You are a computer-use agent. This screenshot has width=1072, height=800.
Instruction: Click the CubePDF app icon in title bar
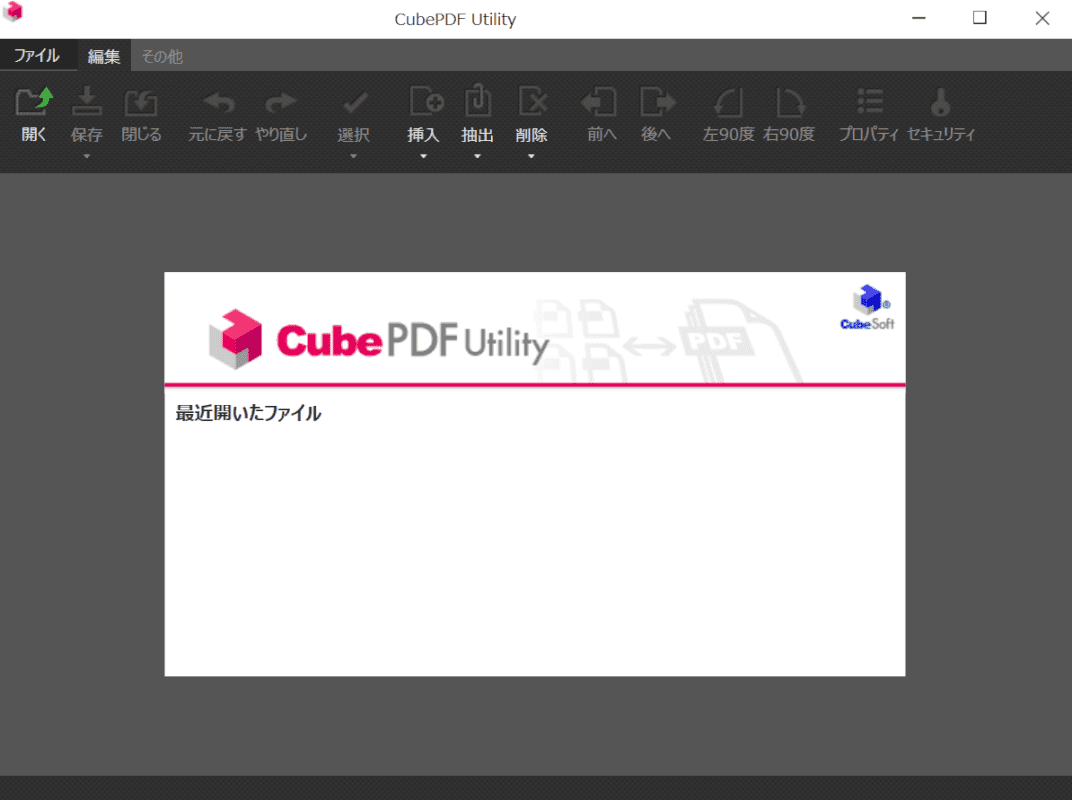click(13, 11)
